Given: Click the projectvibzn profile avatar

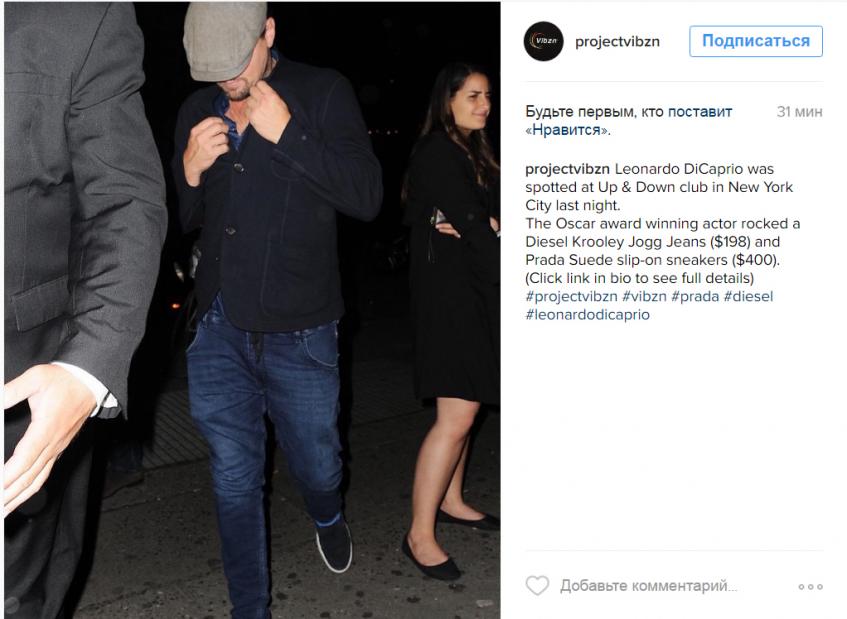Looking at the screenshot, I should [543, 41].
